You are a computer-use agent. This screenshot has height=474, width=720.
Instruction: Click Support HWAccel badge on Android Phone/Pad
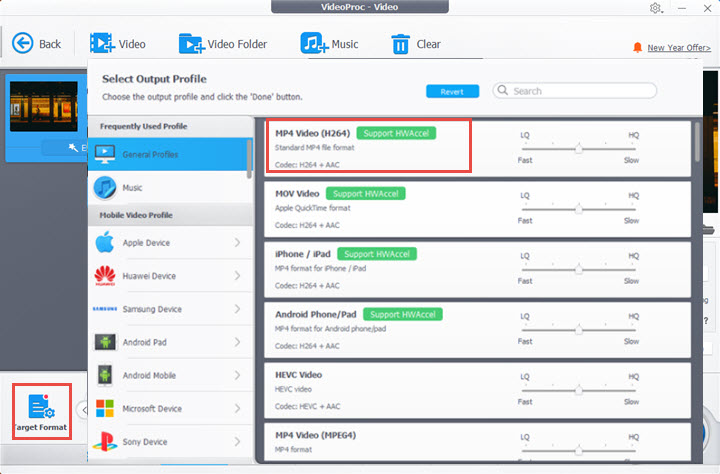[403, 315]
